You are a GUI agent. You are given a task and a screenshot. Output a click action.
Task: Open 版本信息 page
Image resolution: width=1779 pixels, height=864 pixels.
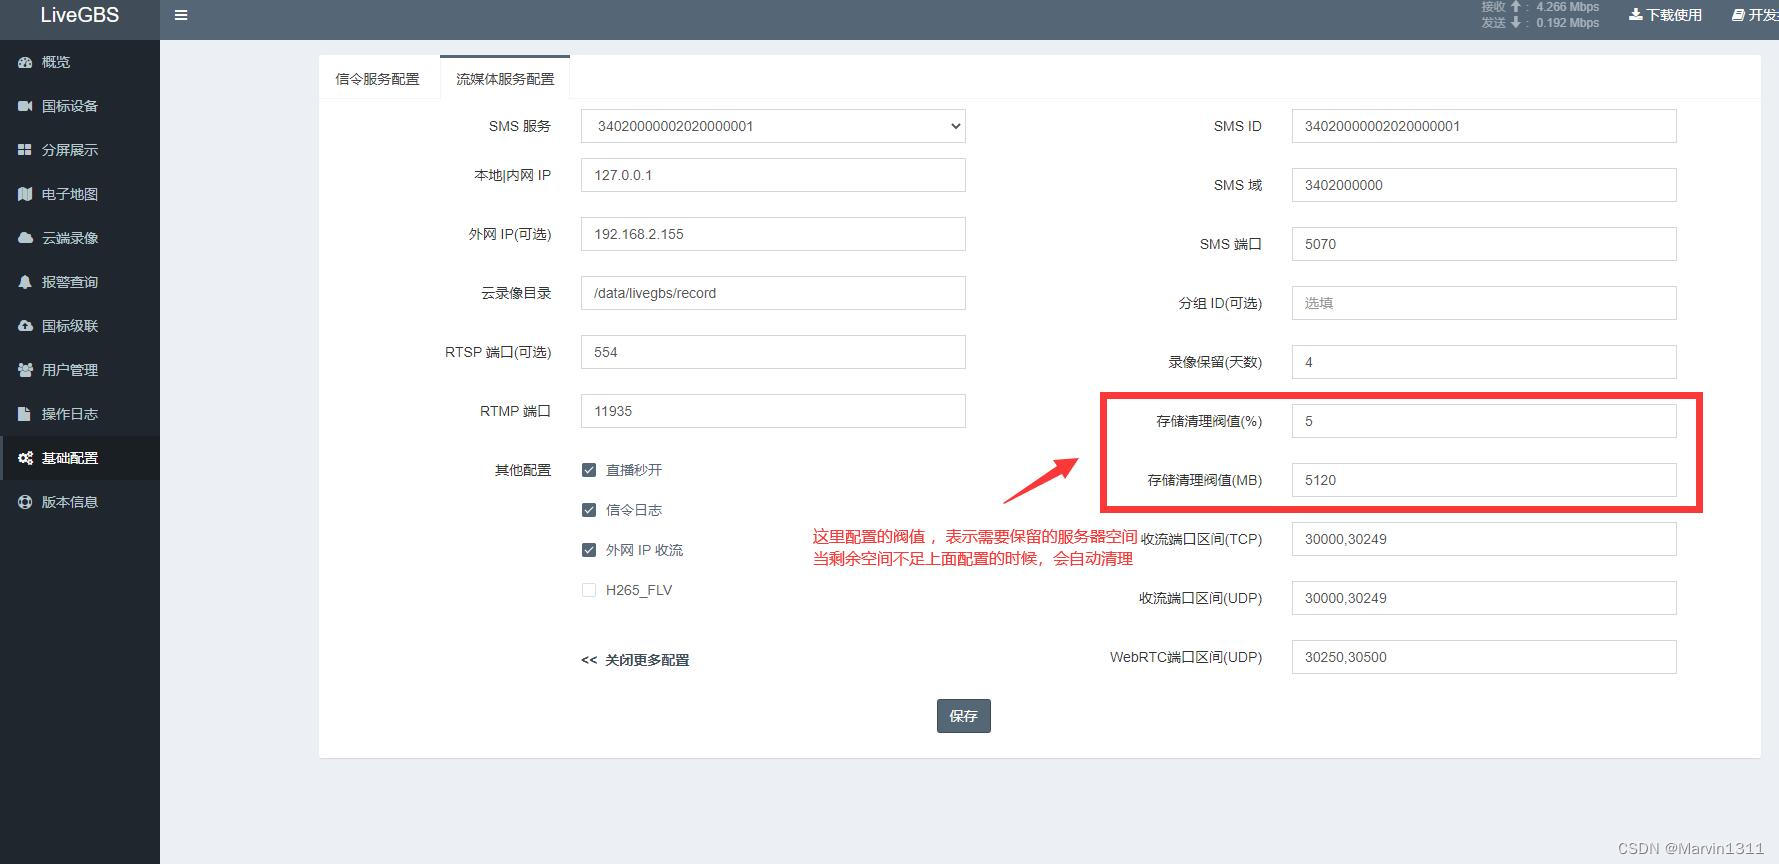(x=80, y=502)
